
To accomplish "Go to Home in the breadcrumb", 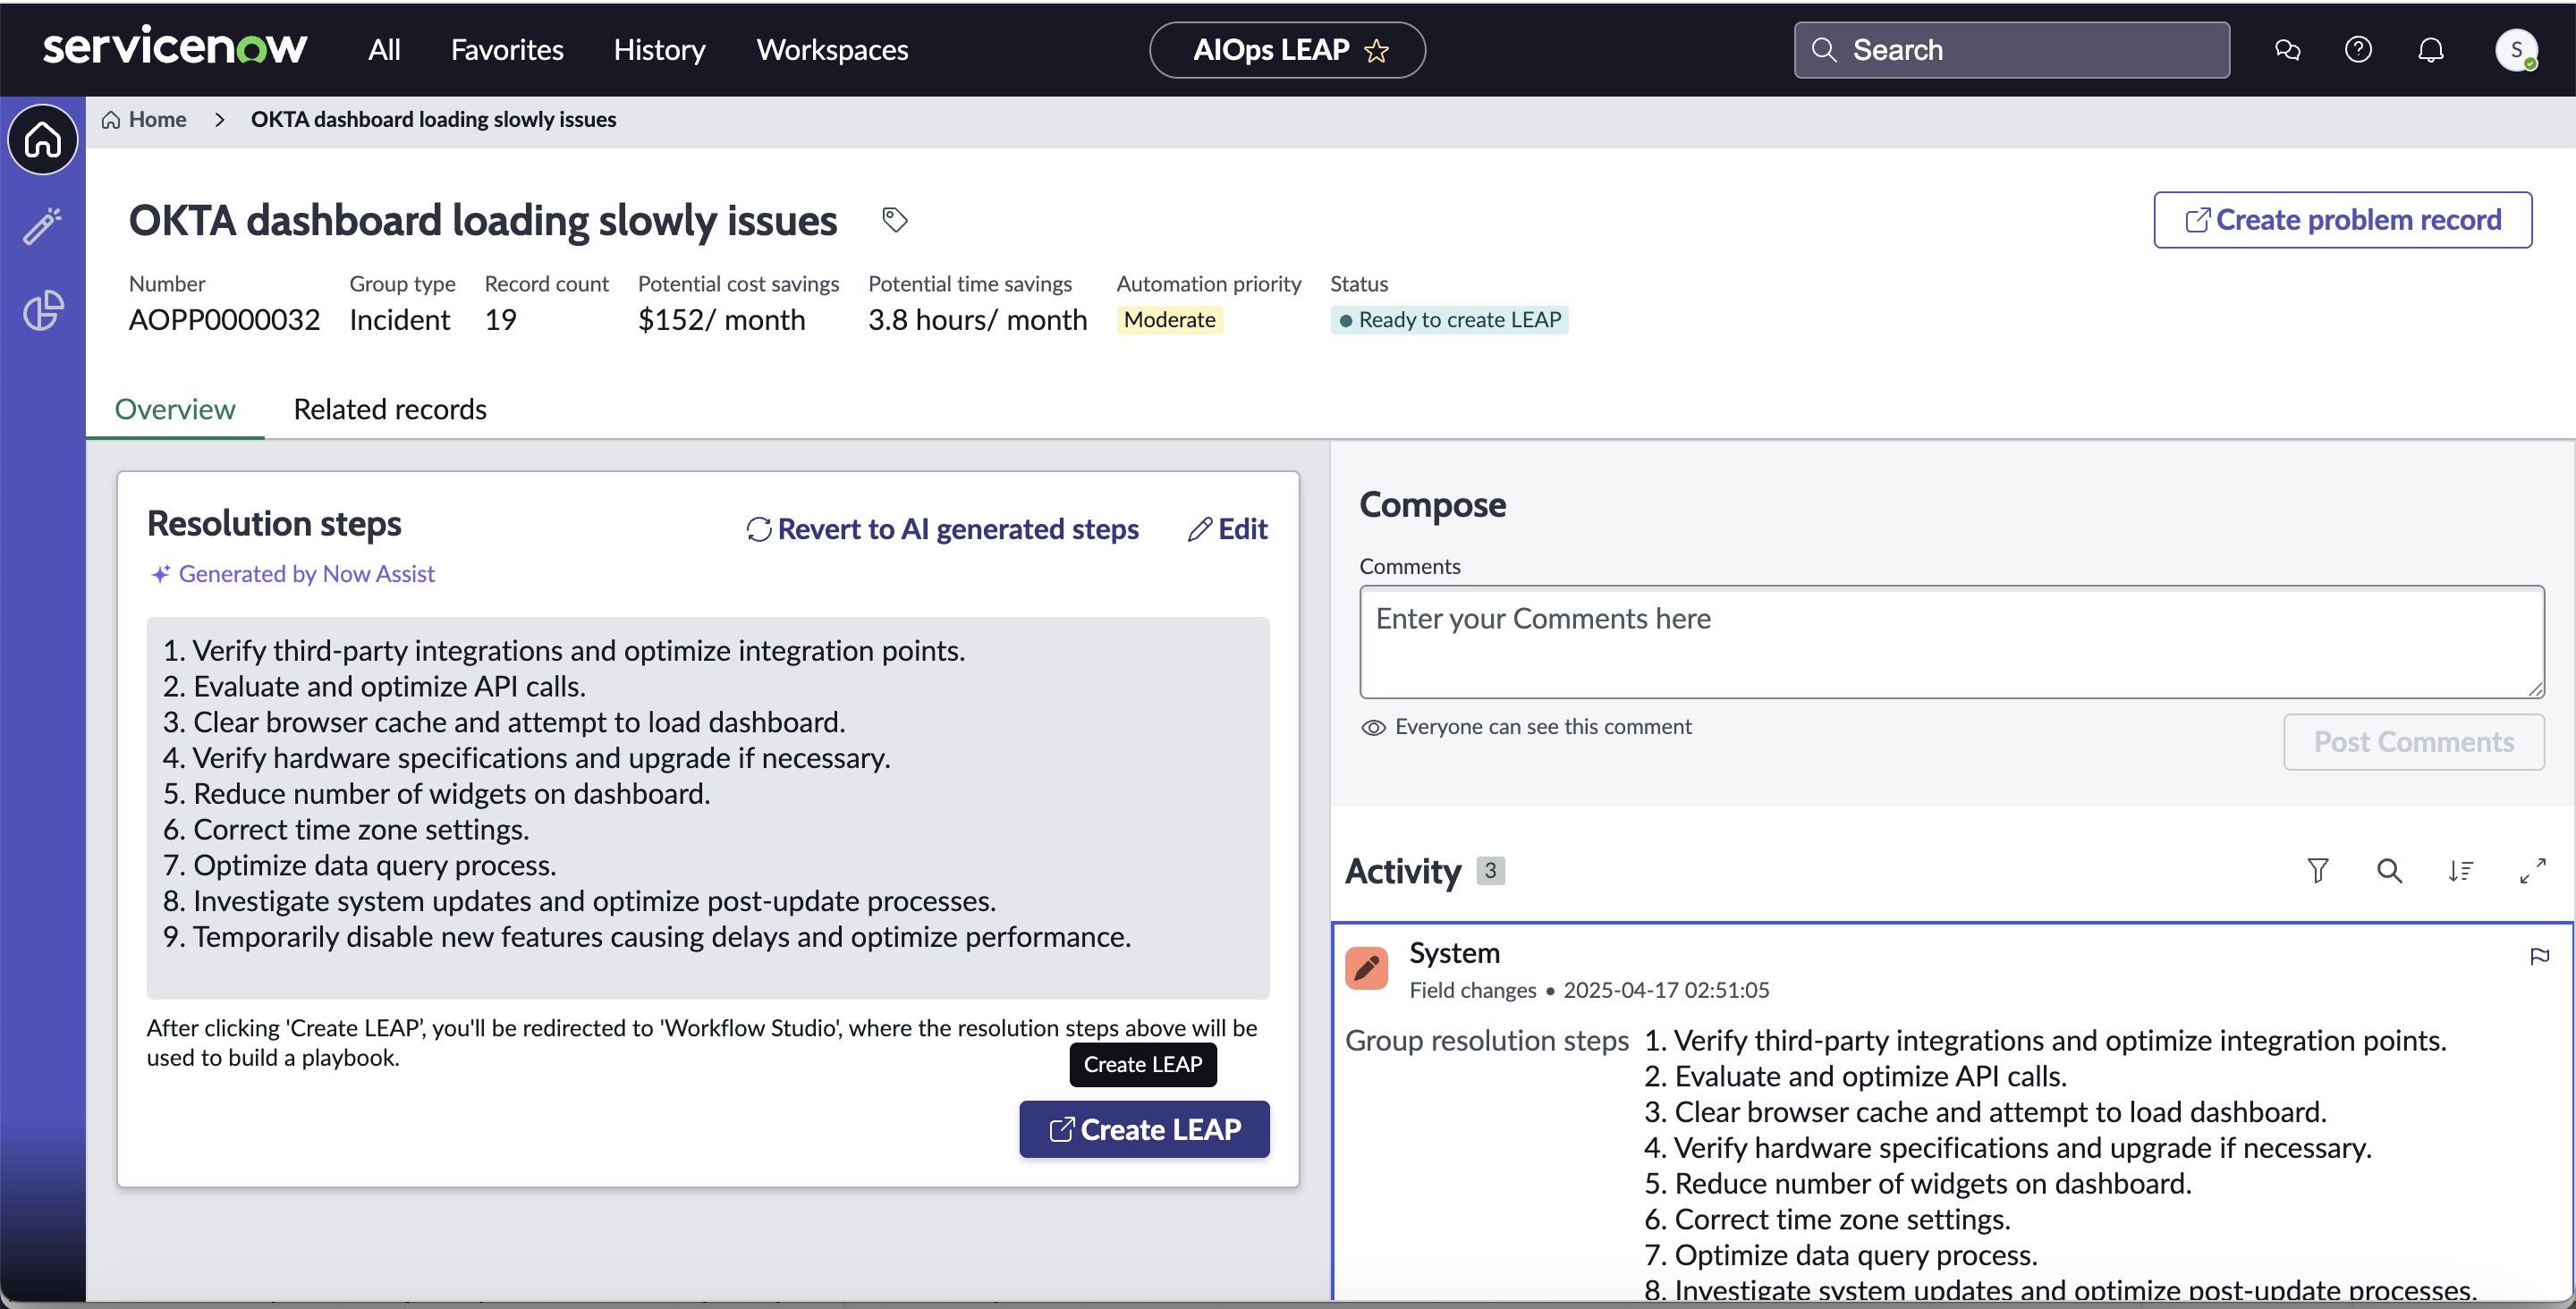I will click(x=145, y=119).
